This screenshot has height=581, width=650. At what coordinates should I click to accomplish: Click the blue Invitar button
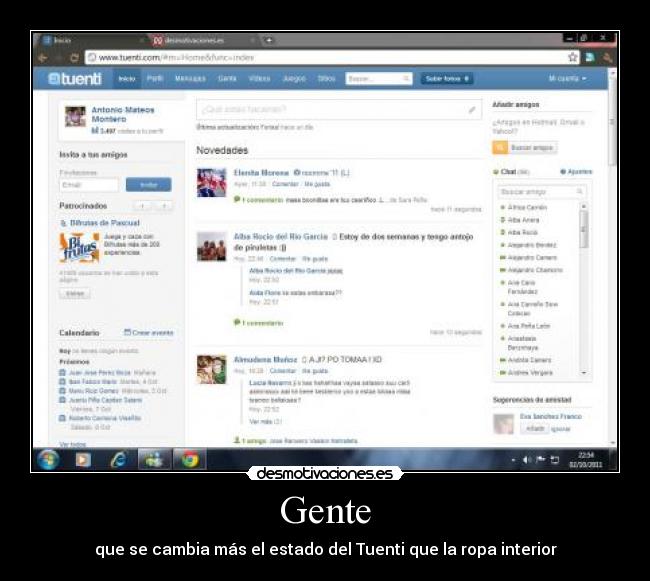148,184
